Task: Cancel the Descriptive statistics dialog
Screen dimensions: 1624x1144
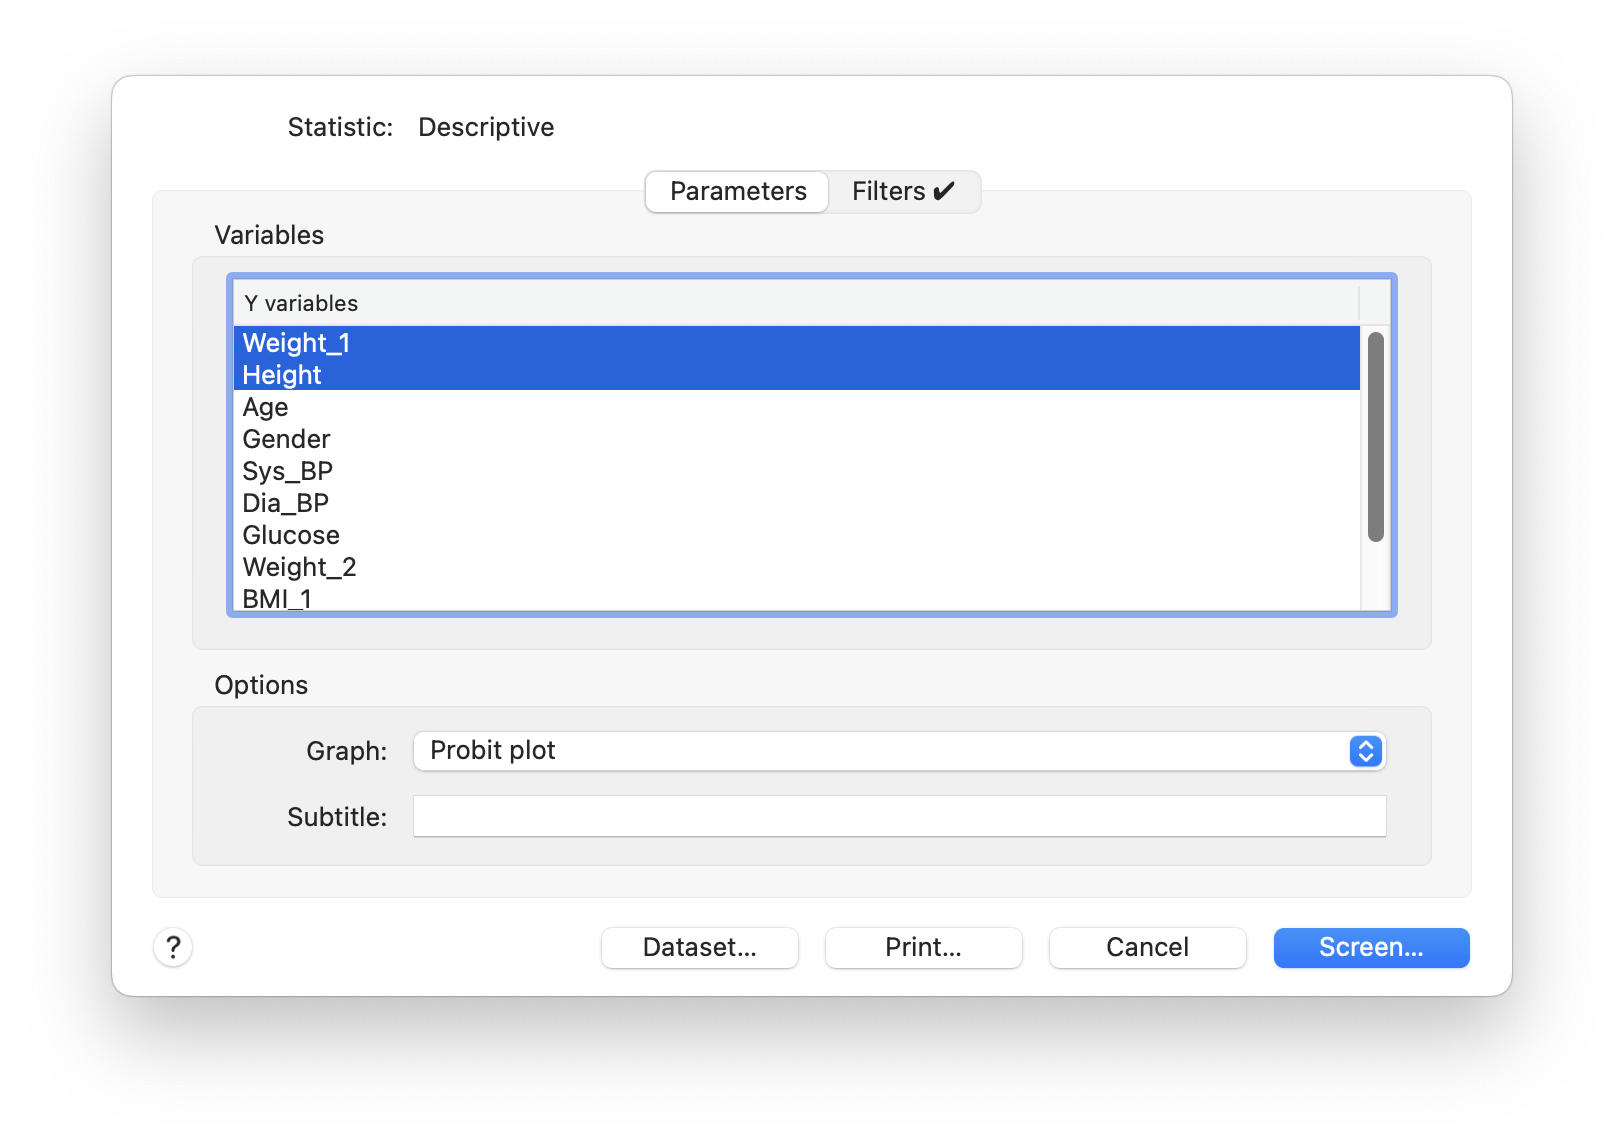Action: pyautogui.click(x=1146, y=947)
